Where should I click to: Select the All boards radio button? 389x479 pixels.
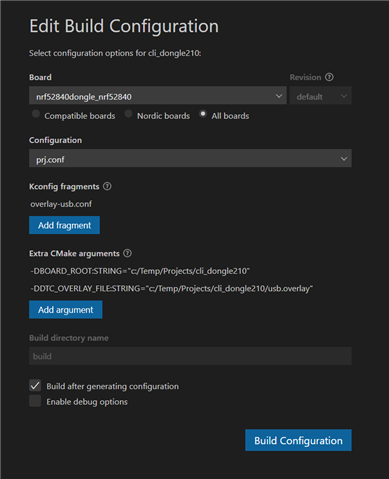pos(203,114)
